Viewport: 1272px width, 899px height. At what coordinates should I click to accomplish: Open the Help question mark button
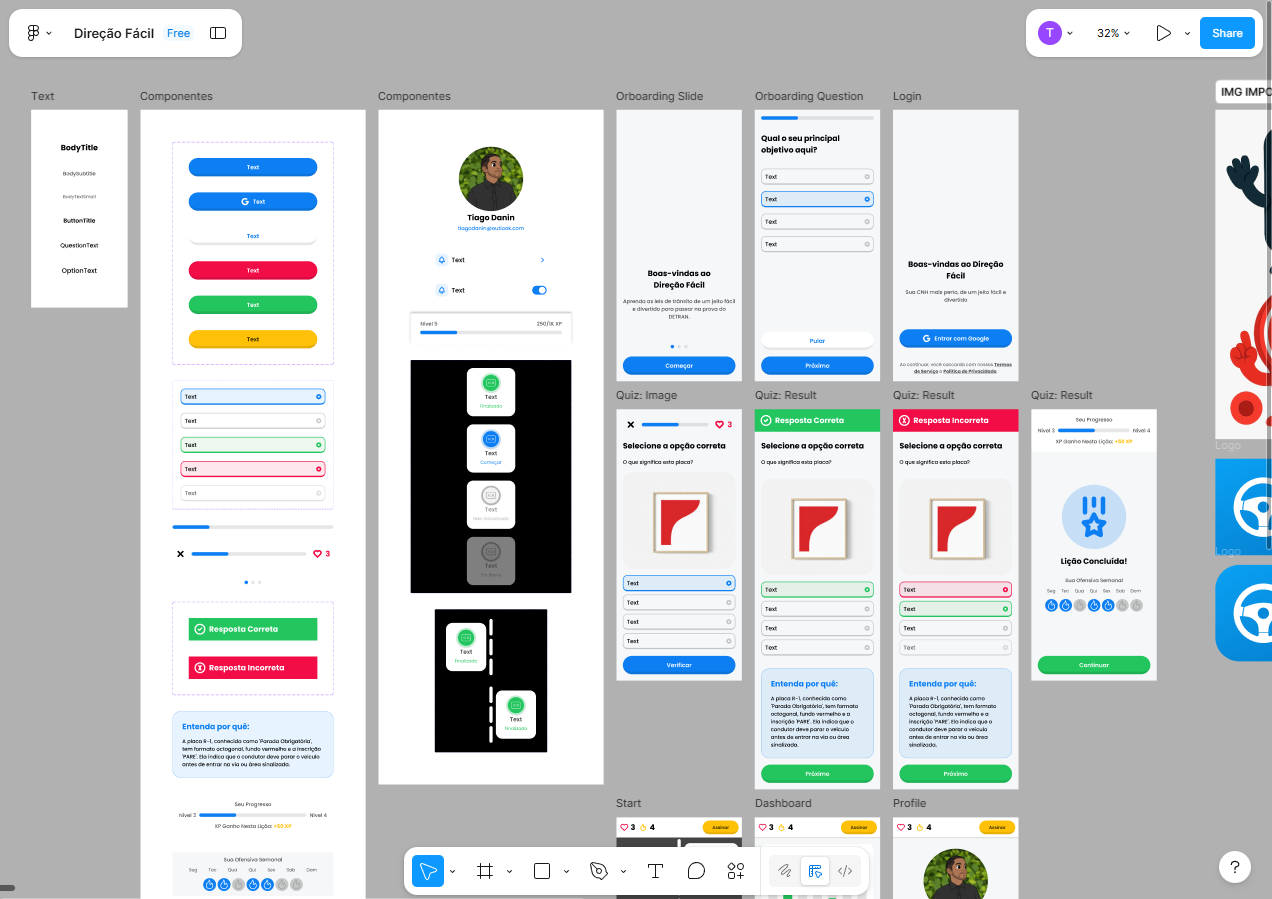point(1235,867)
